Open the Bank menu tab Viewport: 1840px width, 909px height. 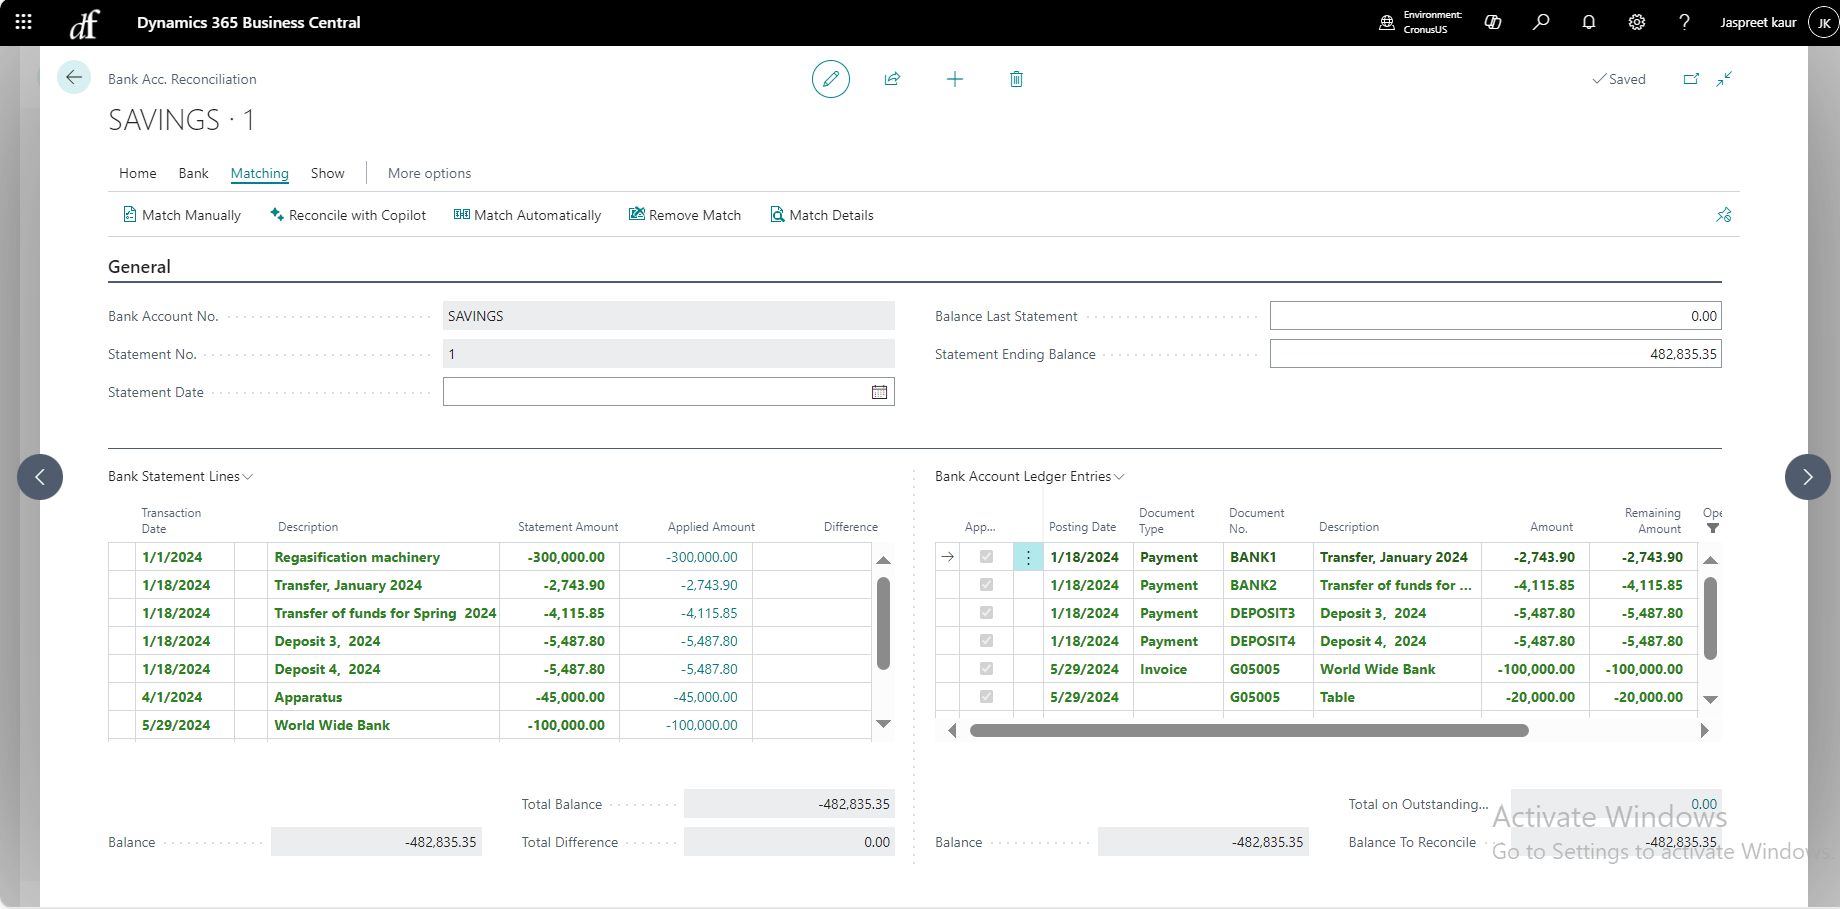pyautogui.click(x=193, y=173)
